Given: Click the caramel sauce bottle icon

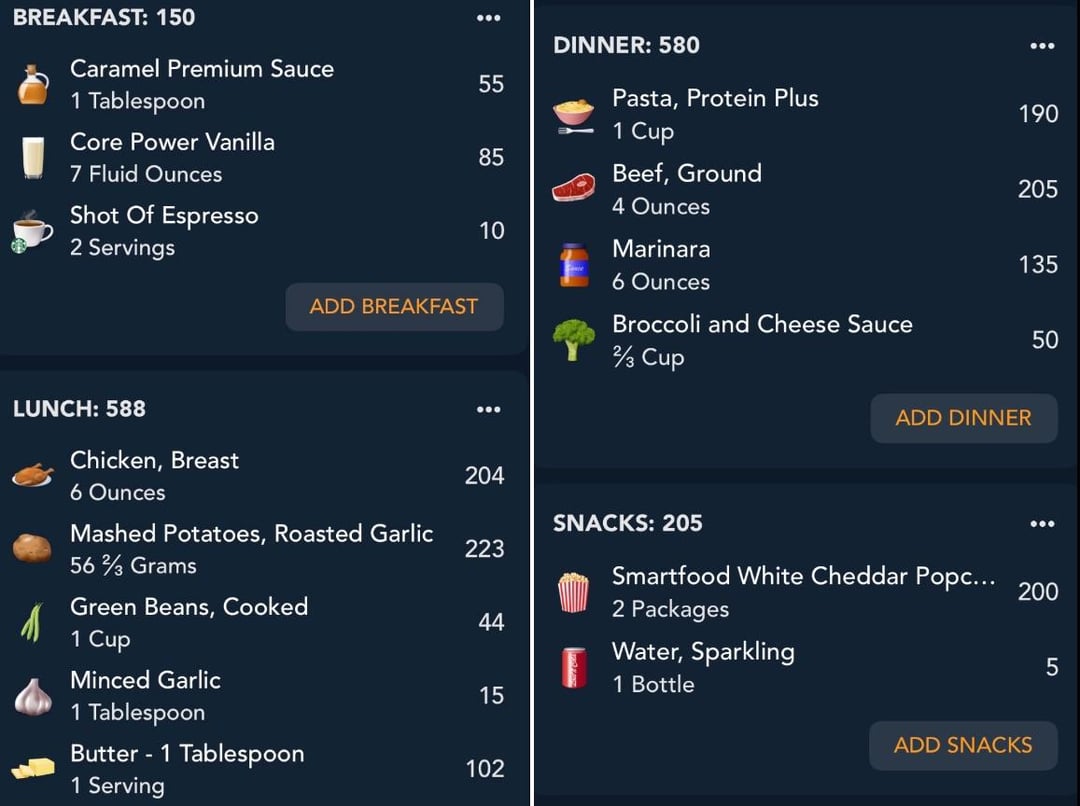Looking at the screenshot, I should [33, 85].
